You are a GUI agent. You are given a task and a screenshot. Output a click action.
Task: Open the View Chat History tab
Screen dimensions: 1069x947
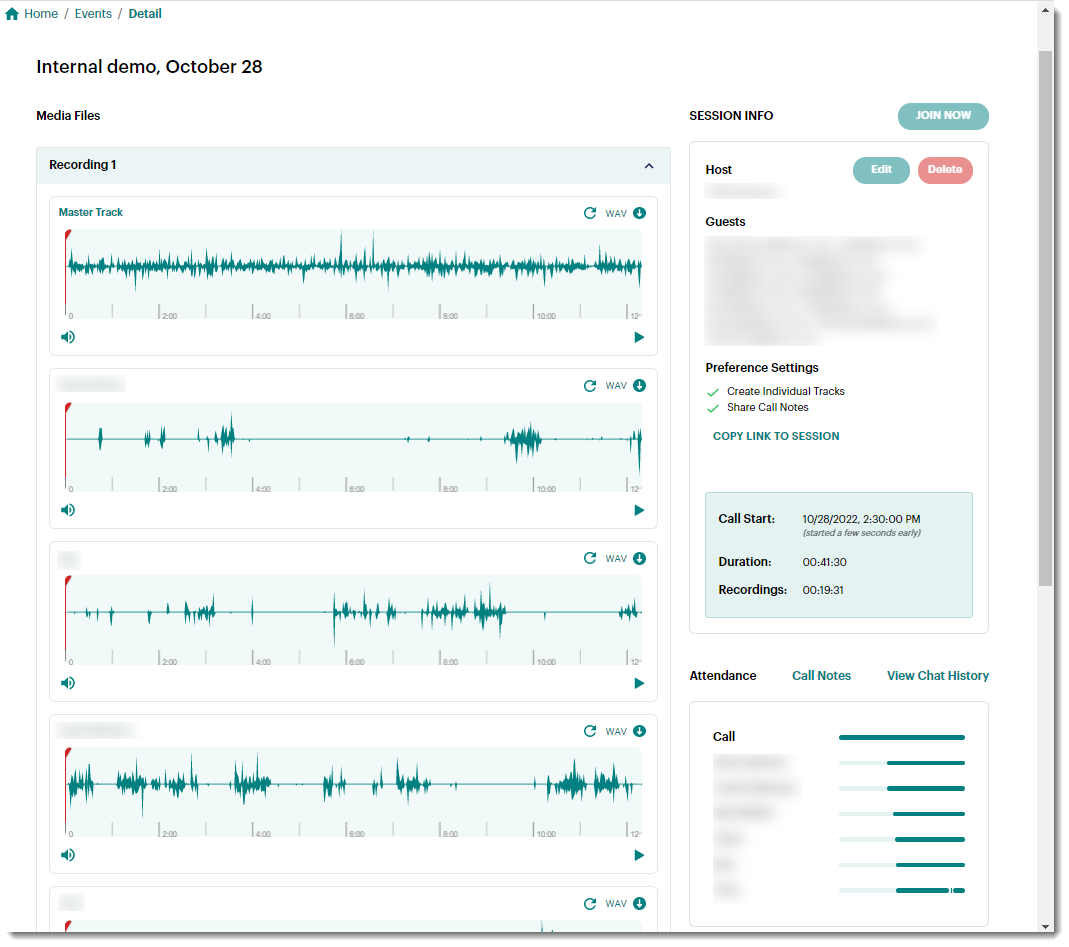(937, 676)
